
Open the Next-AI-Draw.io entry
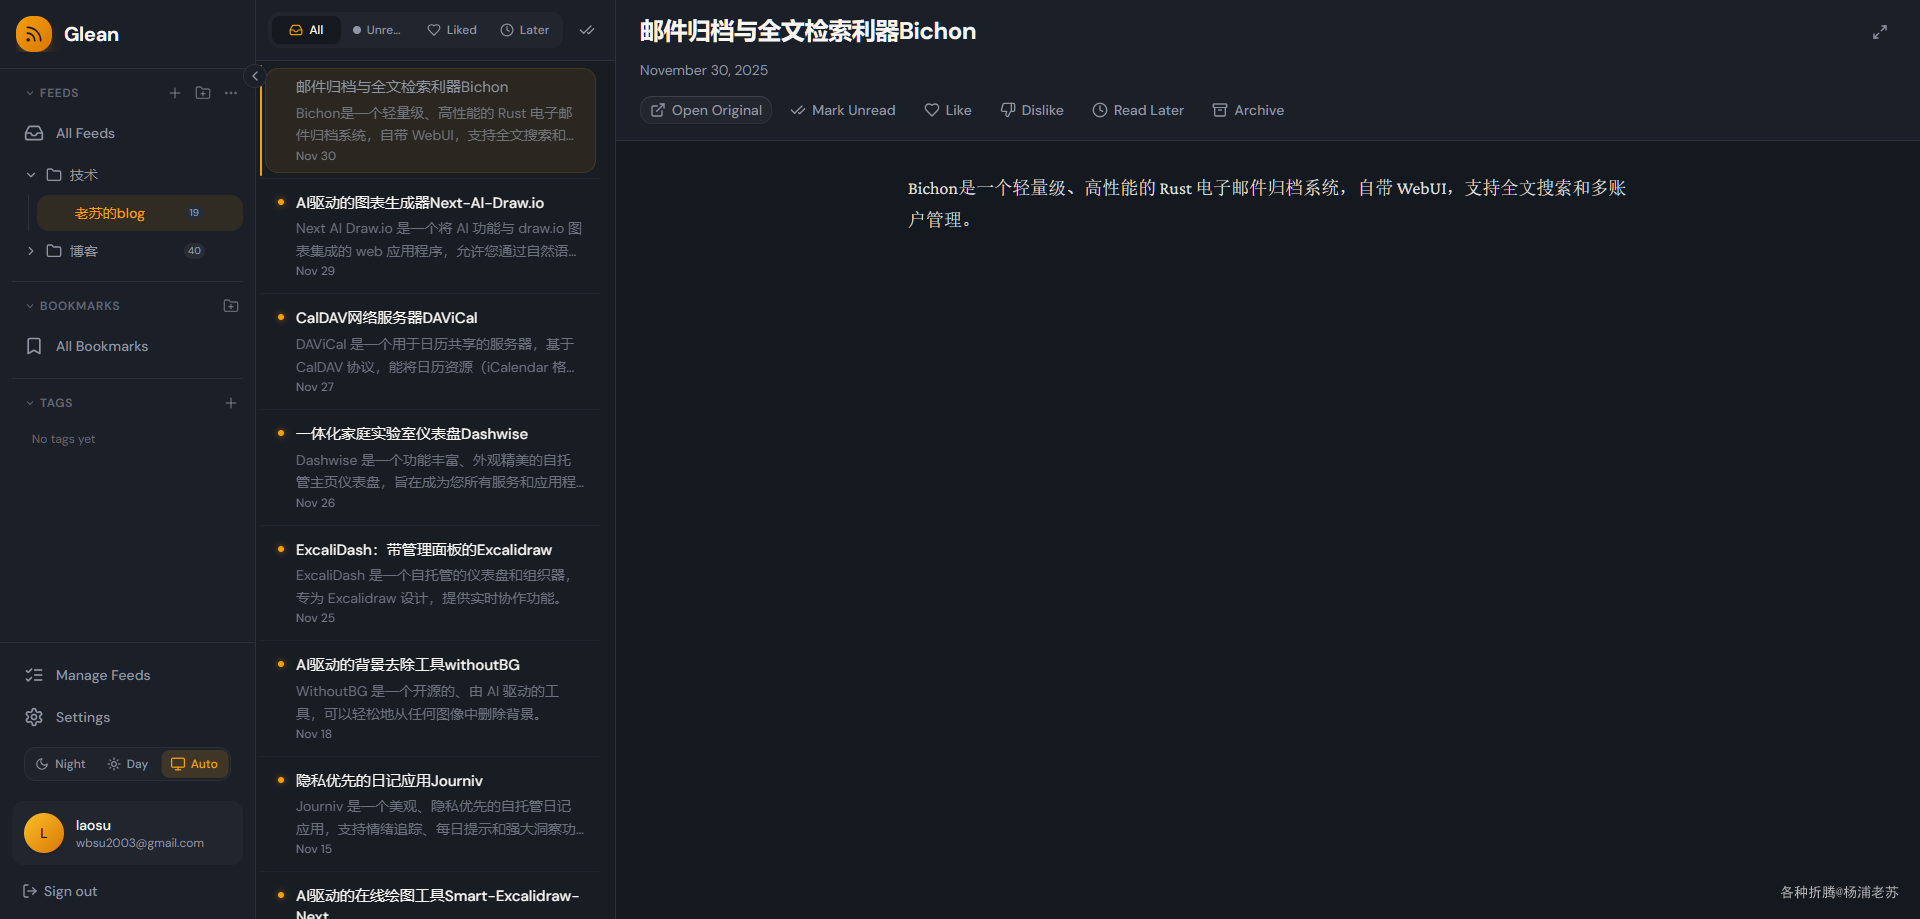pyautogui.click(x=430, y=236)
